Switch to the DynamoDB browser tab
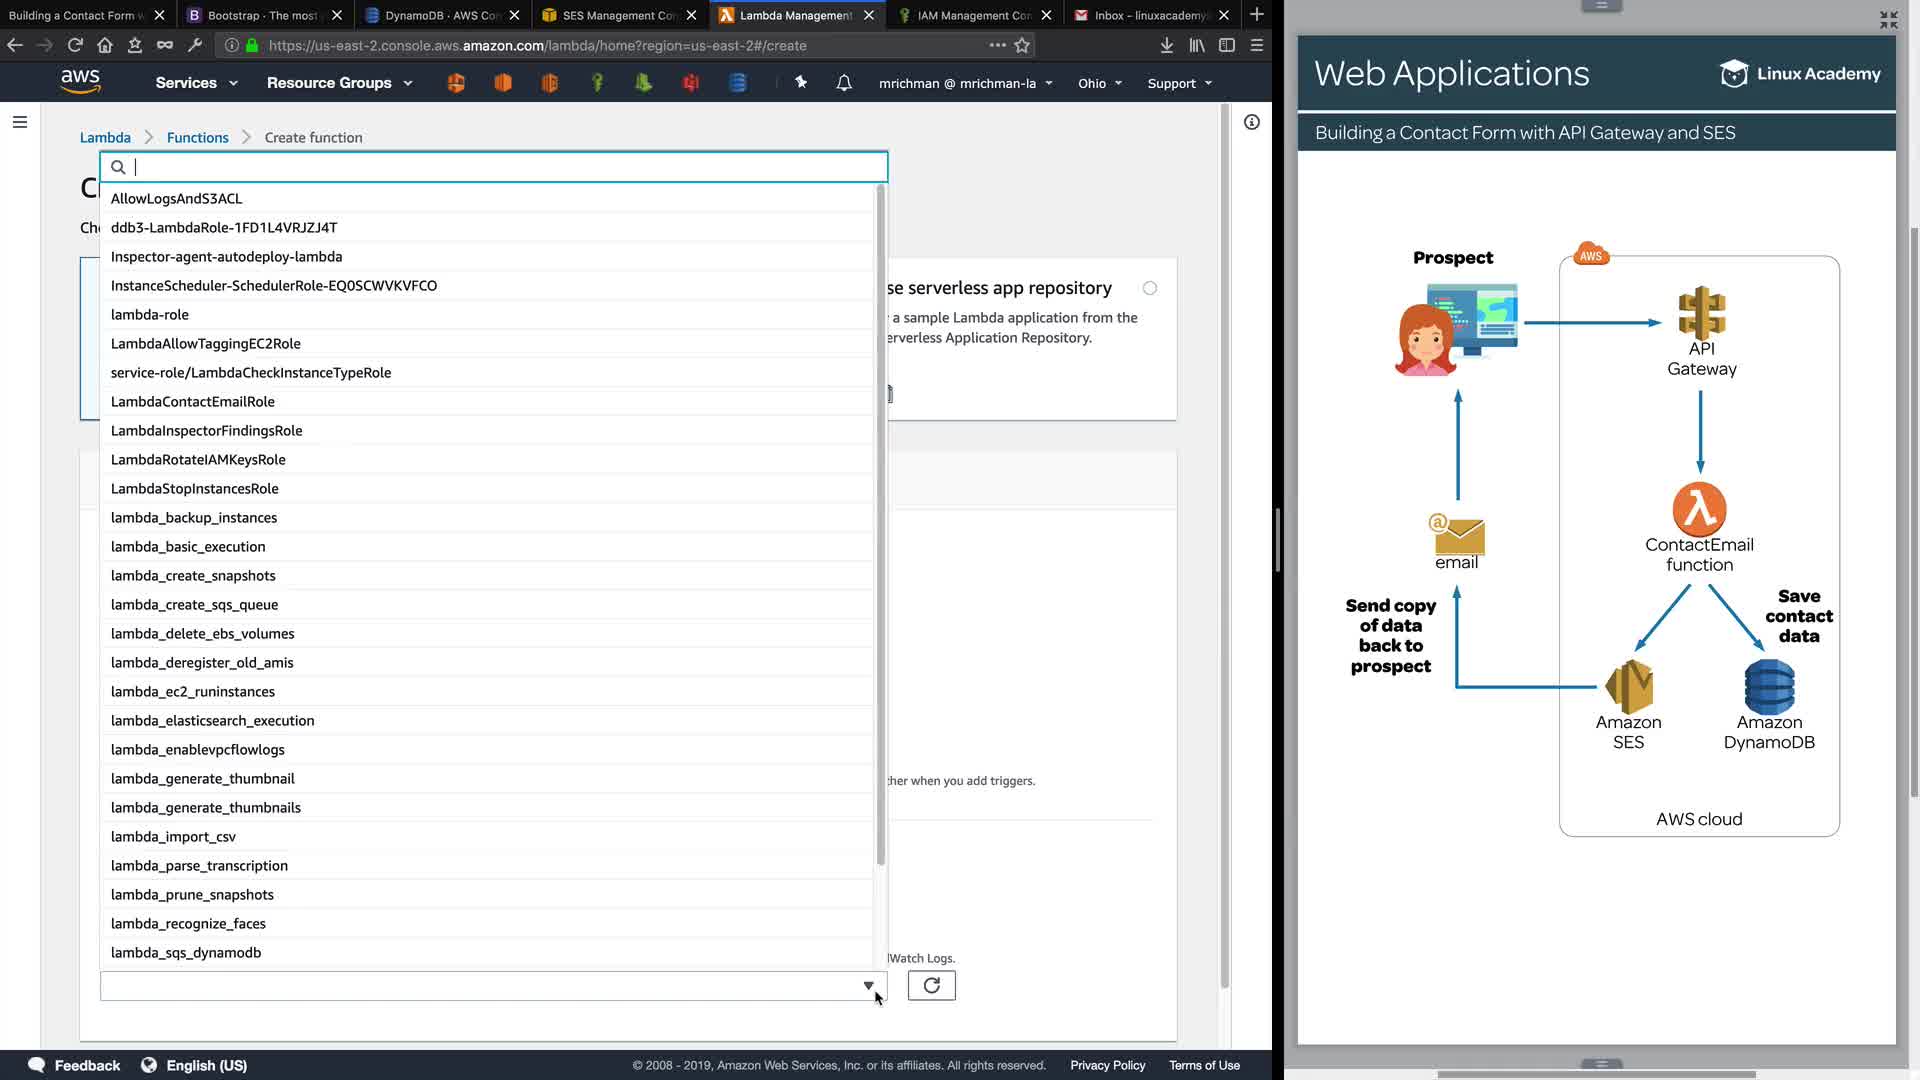Screen dimensions: 1920x1080 [442, 15]
